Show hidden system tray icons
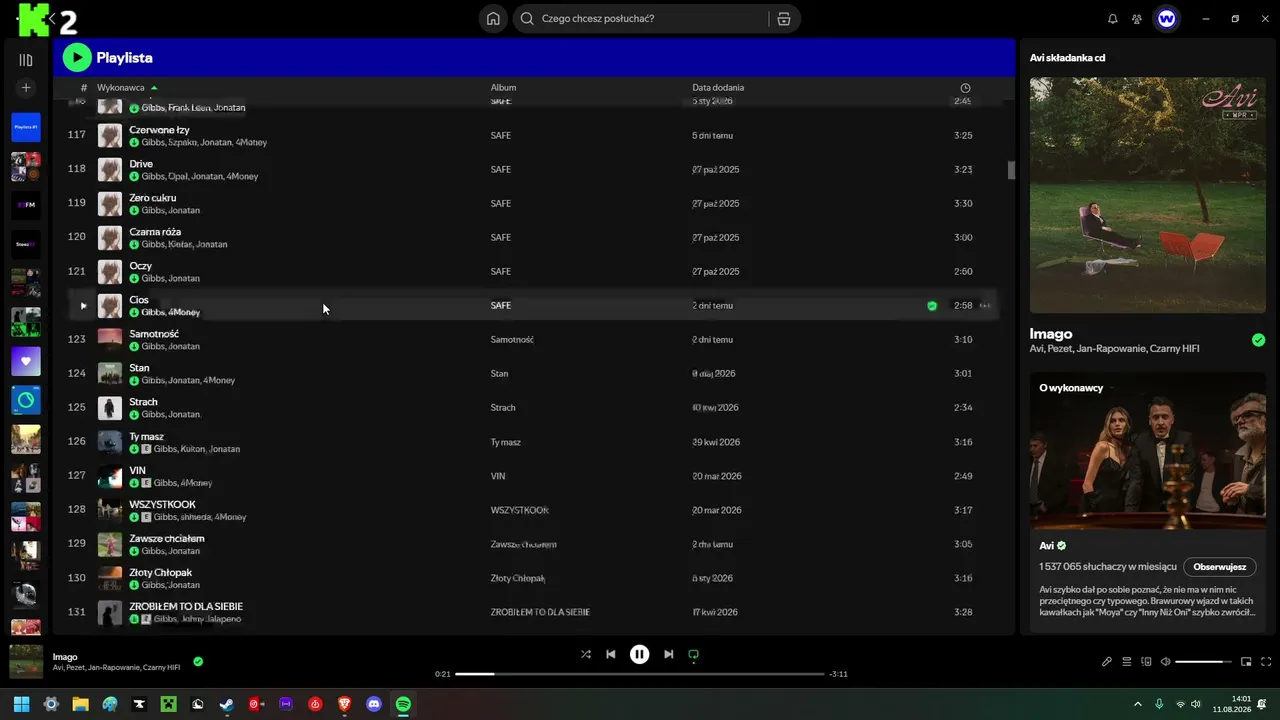Screen dimensions: 1280x720 point(1137,704)
